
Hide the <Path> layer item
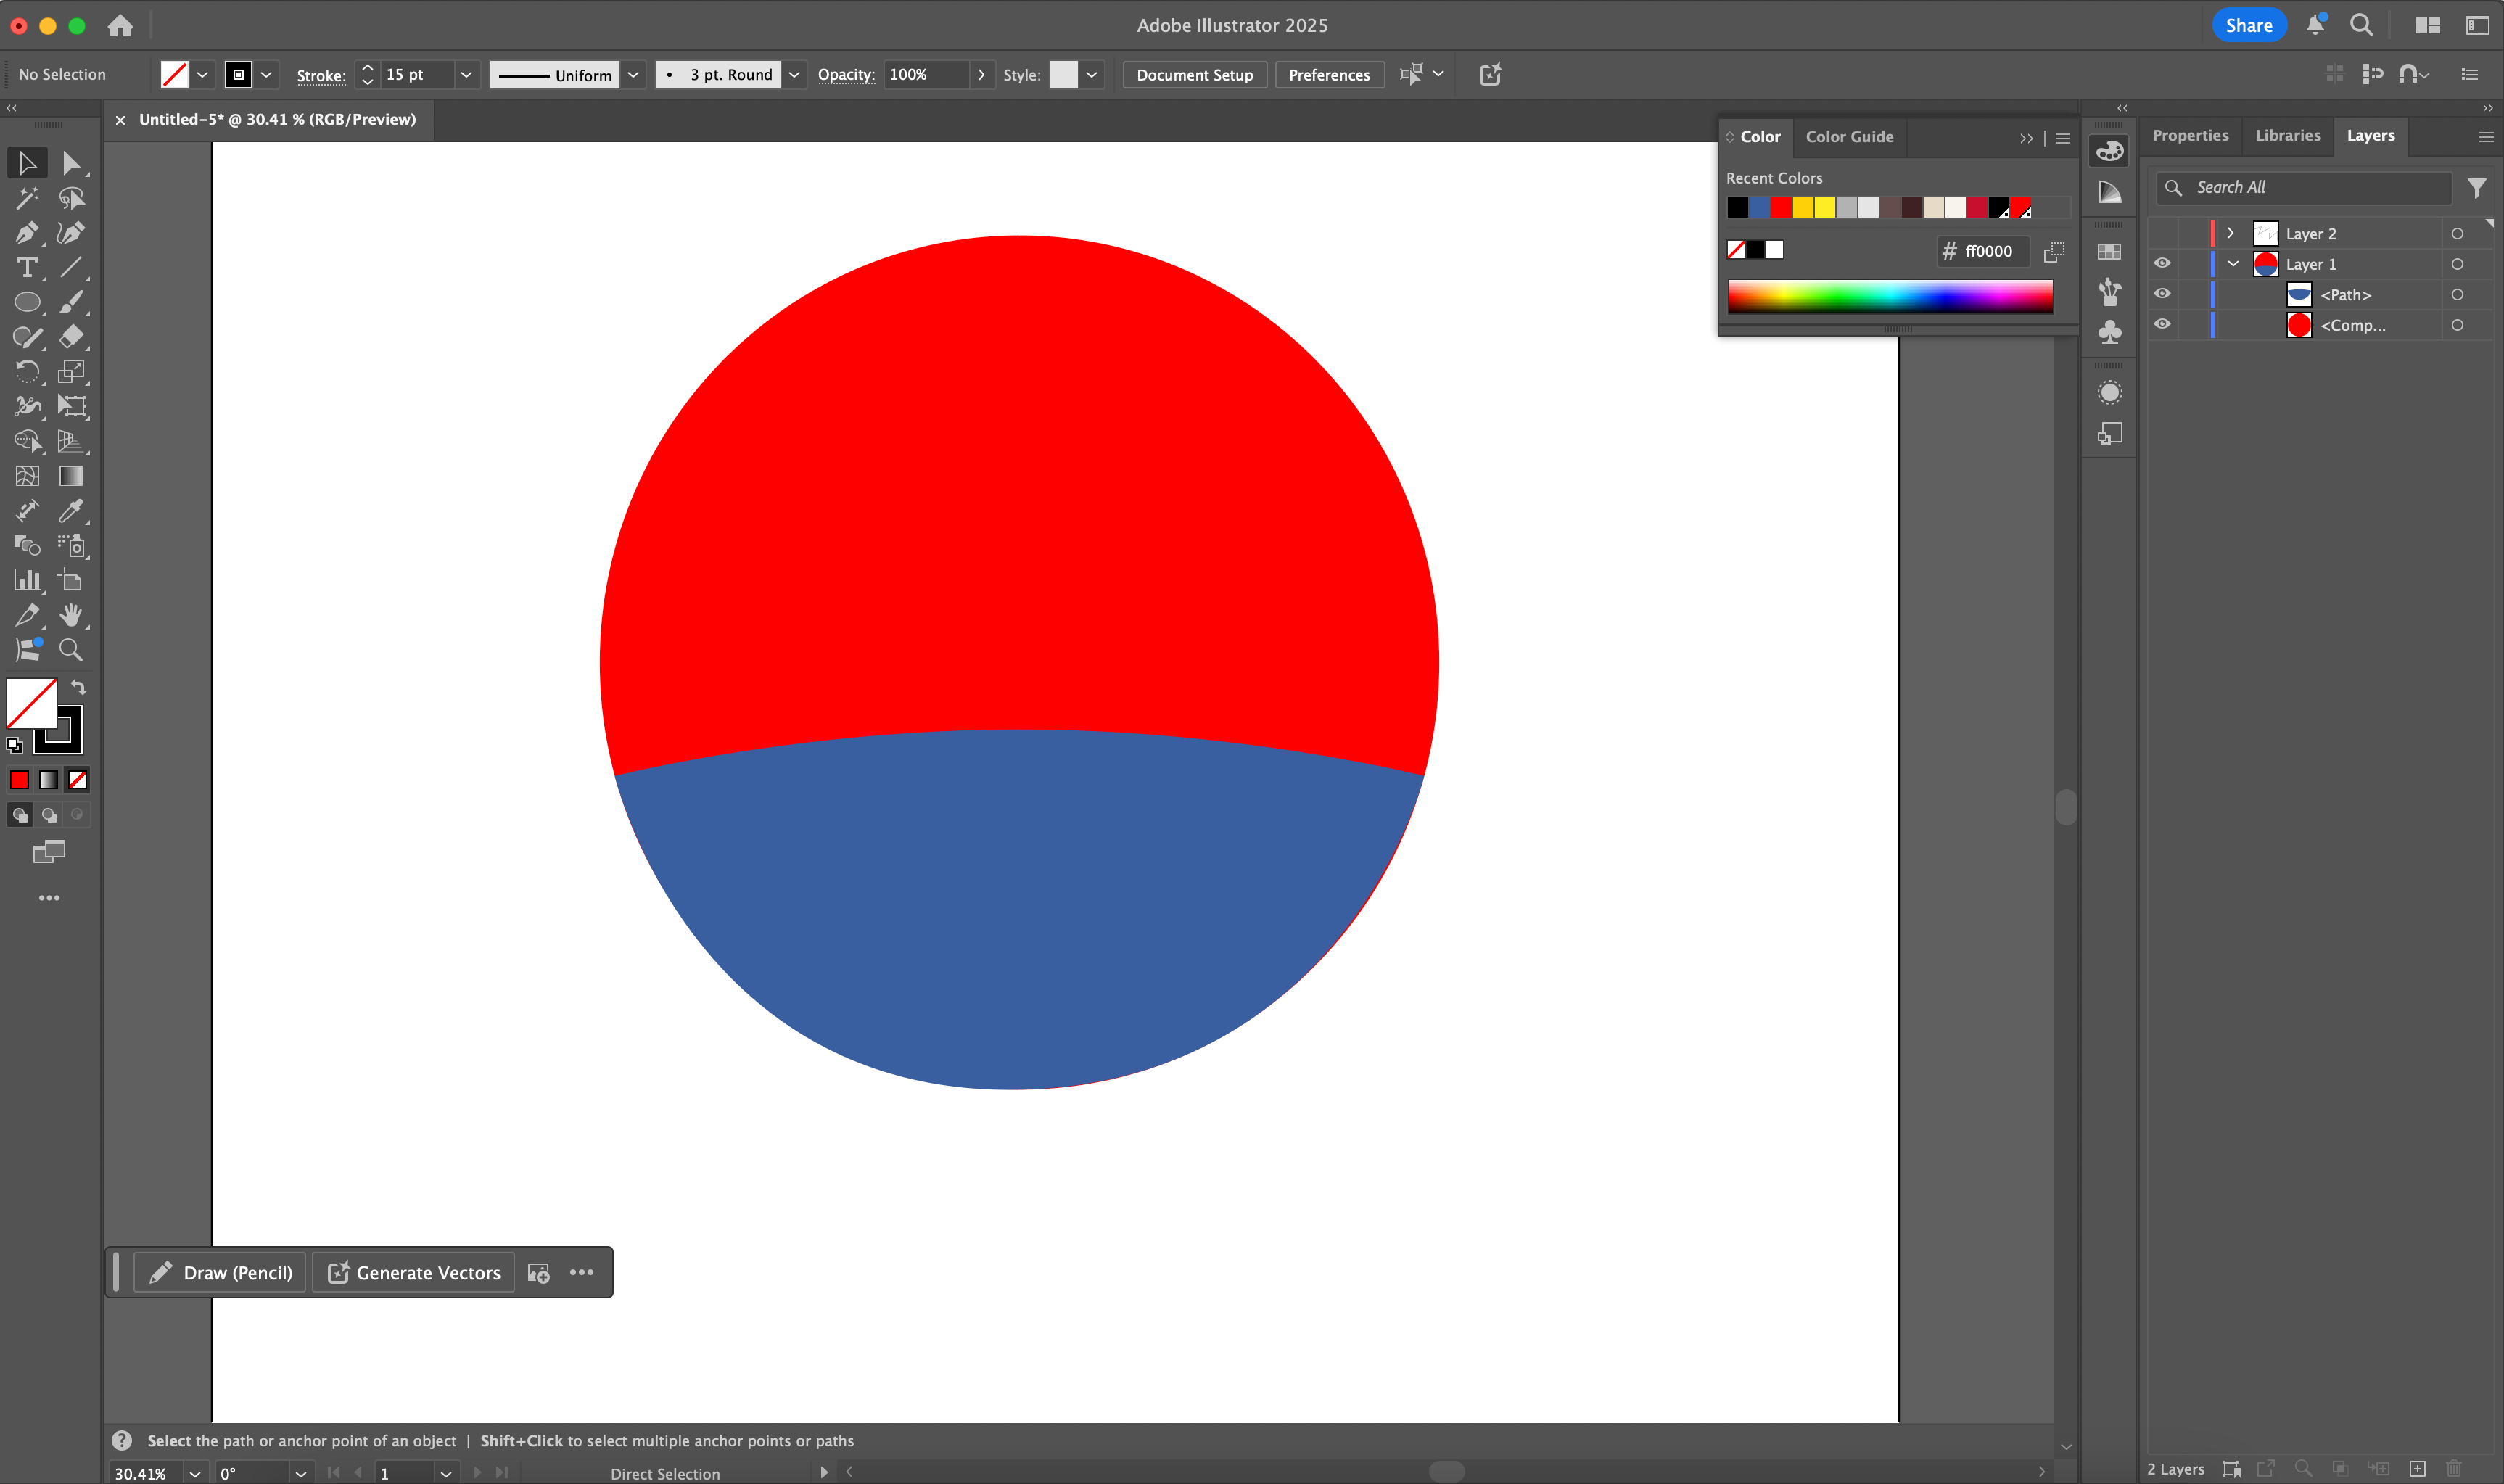point(2162,293)
